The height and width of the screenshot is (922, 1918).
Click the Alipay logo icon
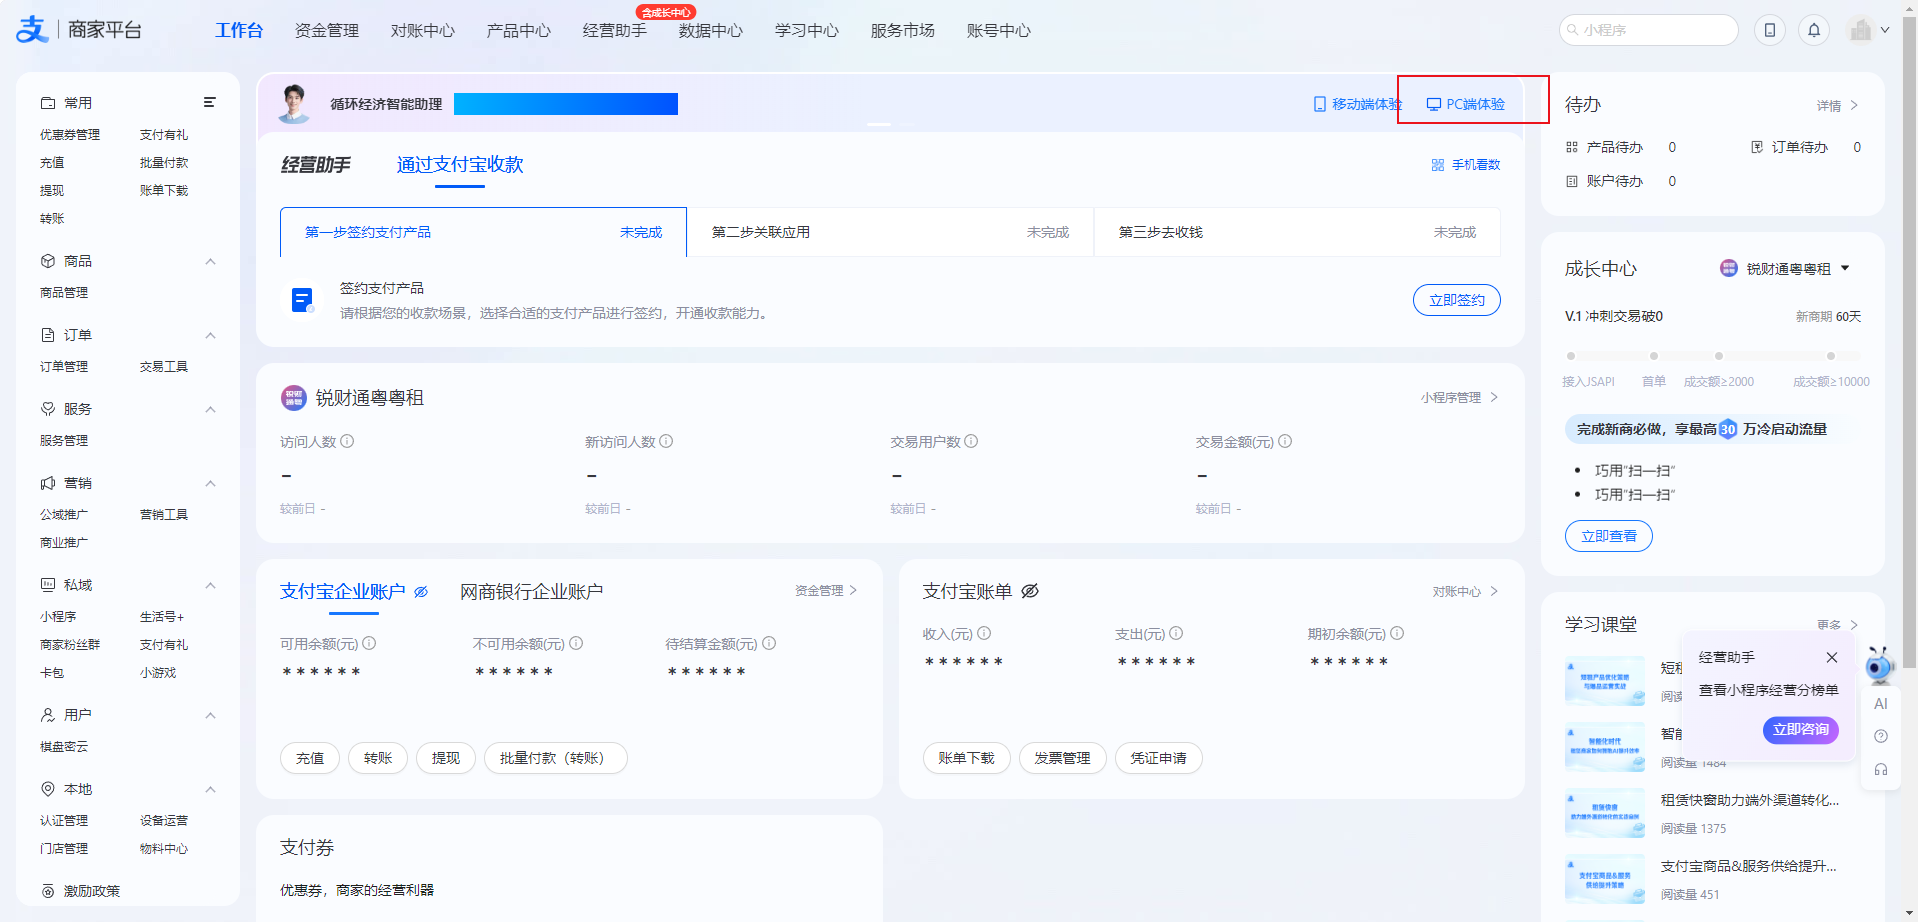32,30
